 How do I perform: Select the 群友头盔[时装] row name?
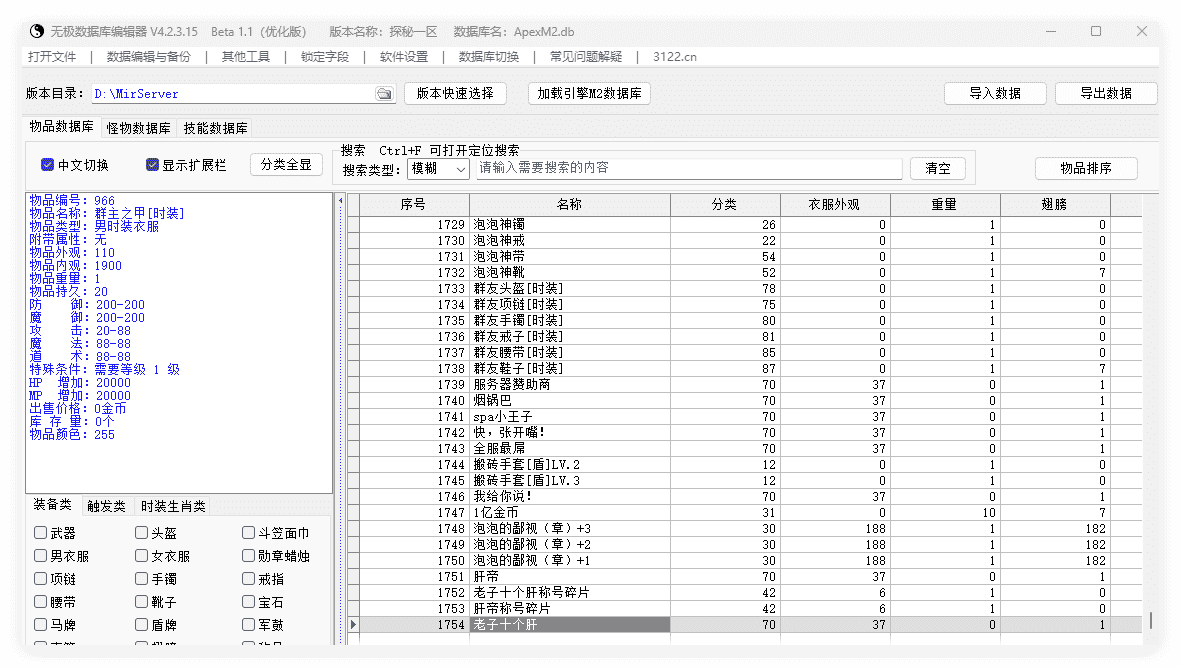click(x=569, y=288)
